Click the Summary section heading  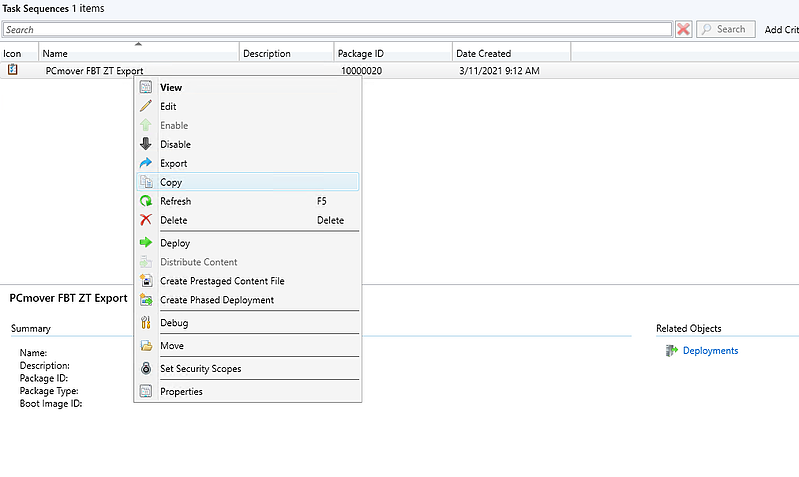click(x=31, y=328)
